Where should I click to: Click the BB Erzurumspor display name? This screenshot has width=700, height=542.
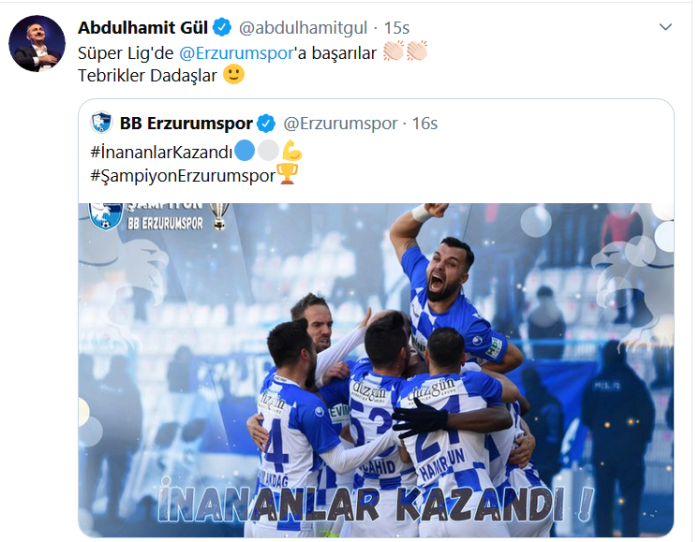(186, 123)
